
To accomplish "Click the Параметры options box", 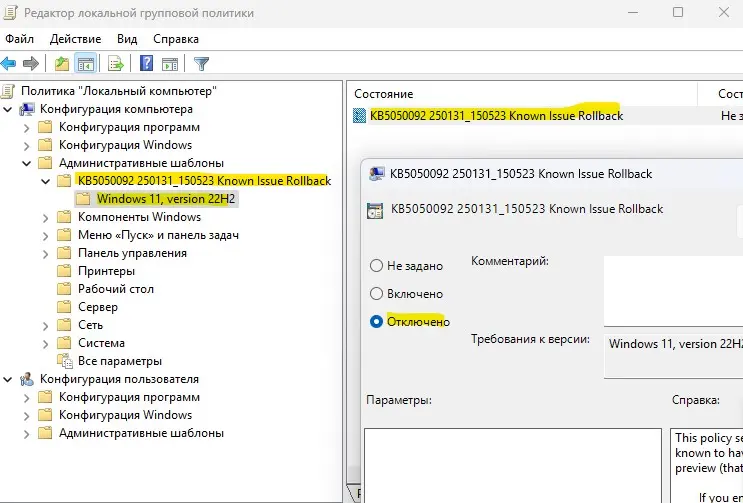I will pos(513,466).
